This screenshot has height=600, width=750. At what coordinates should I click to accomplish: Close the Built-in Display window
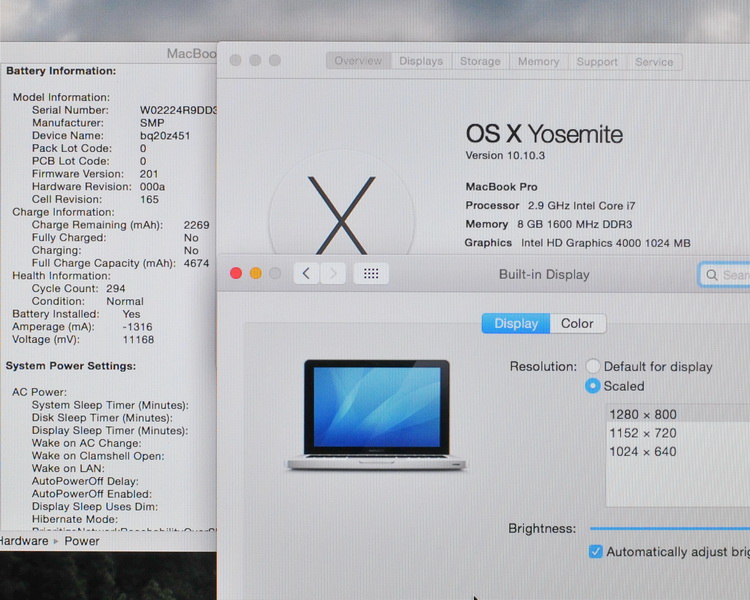(x=236, y=273)
